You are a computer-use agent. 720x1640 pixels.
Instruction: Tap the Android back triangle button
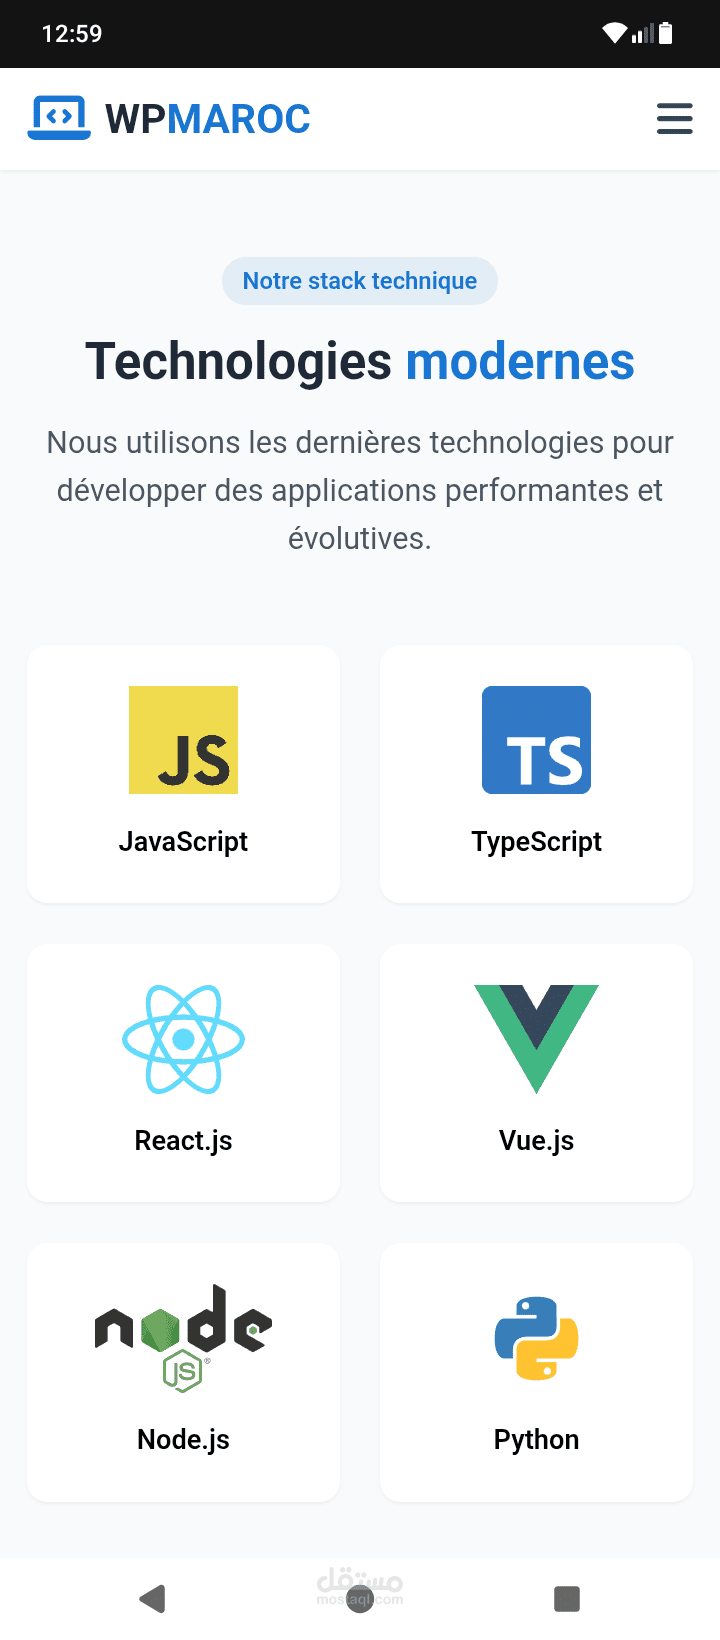[152, 1598]
